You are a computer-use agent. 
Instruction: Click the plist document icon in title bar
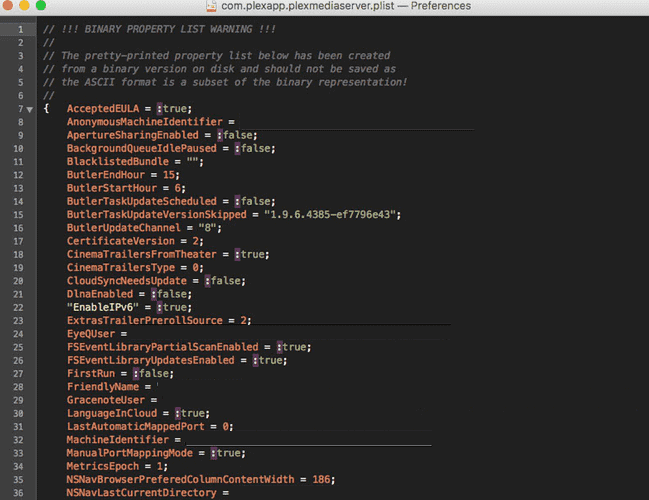pyautogui.click(x=212, y=6)
